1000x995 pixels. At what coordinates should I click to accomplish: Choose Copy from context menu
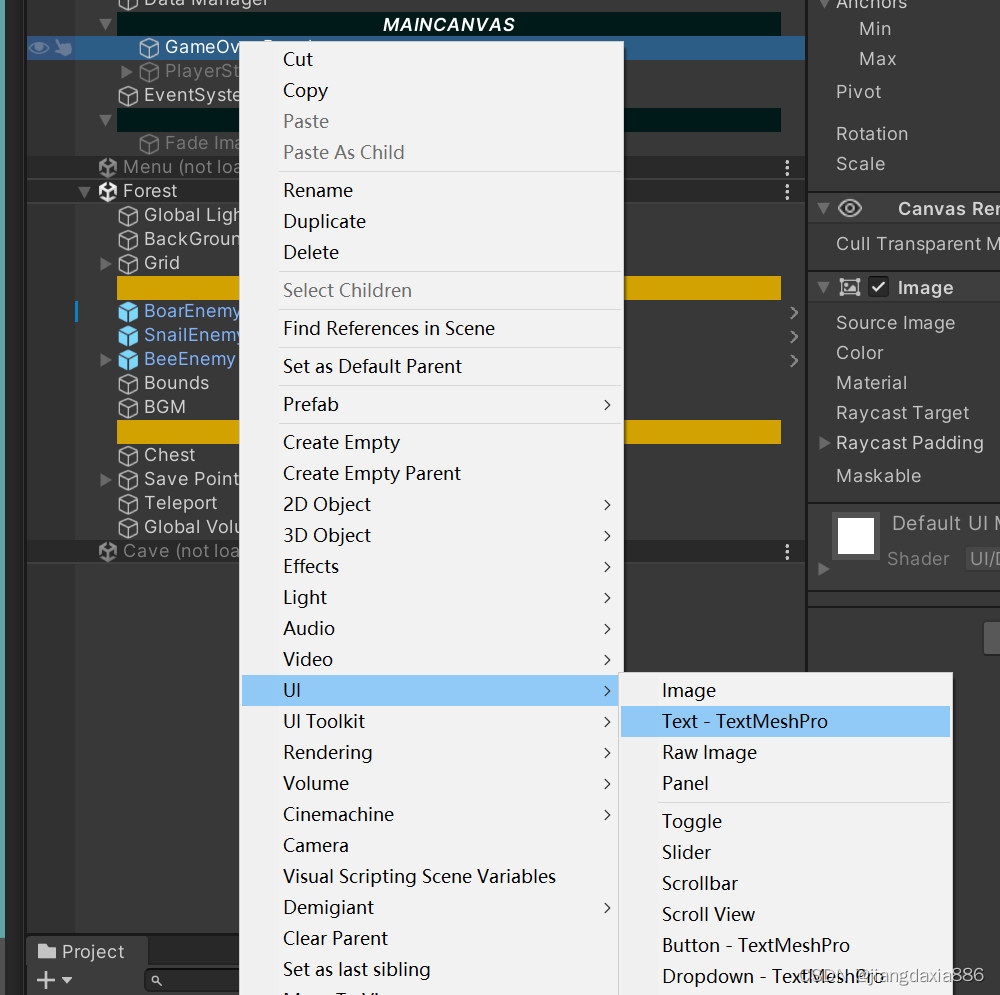coord(431,91)
